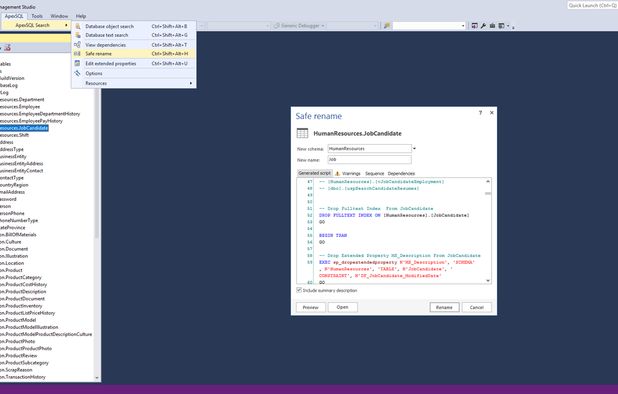Screen dimensions: 618x394
Task: Click the Edit extended properties icon
Action: tap(78, 63)
